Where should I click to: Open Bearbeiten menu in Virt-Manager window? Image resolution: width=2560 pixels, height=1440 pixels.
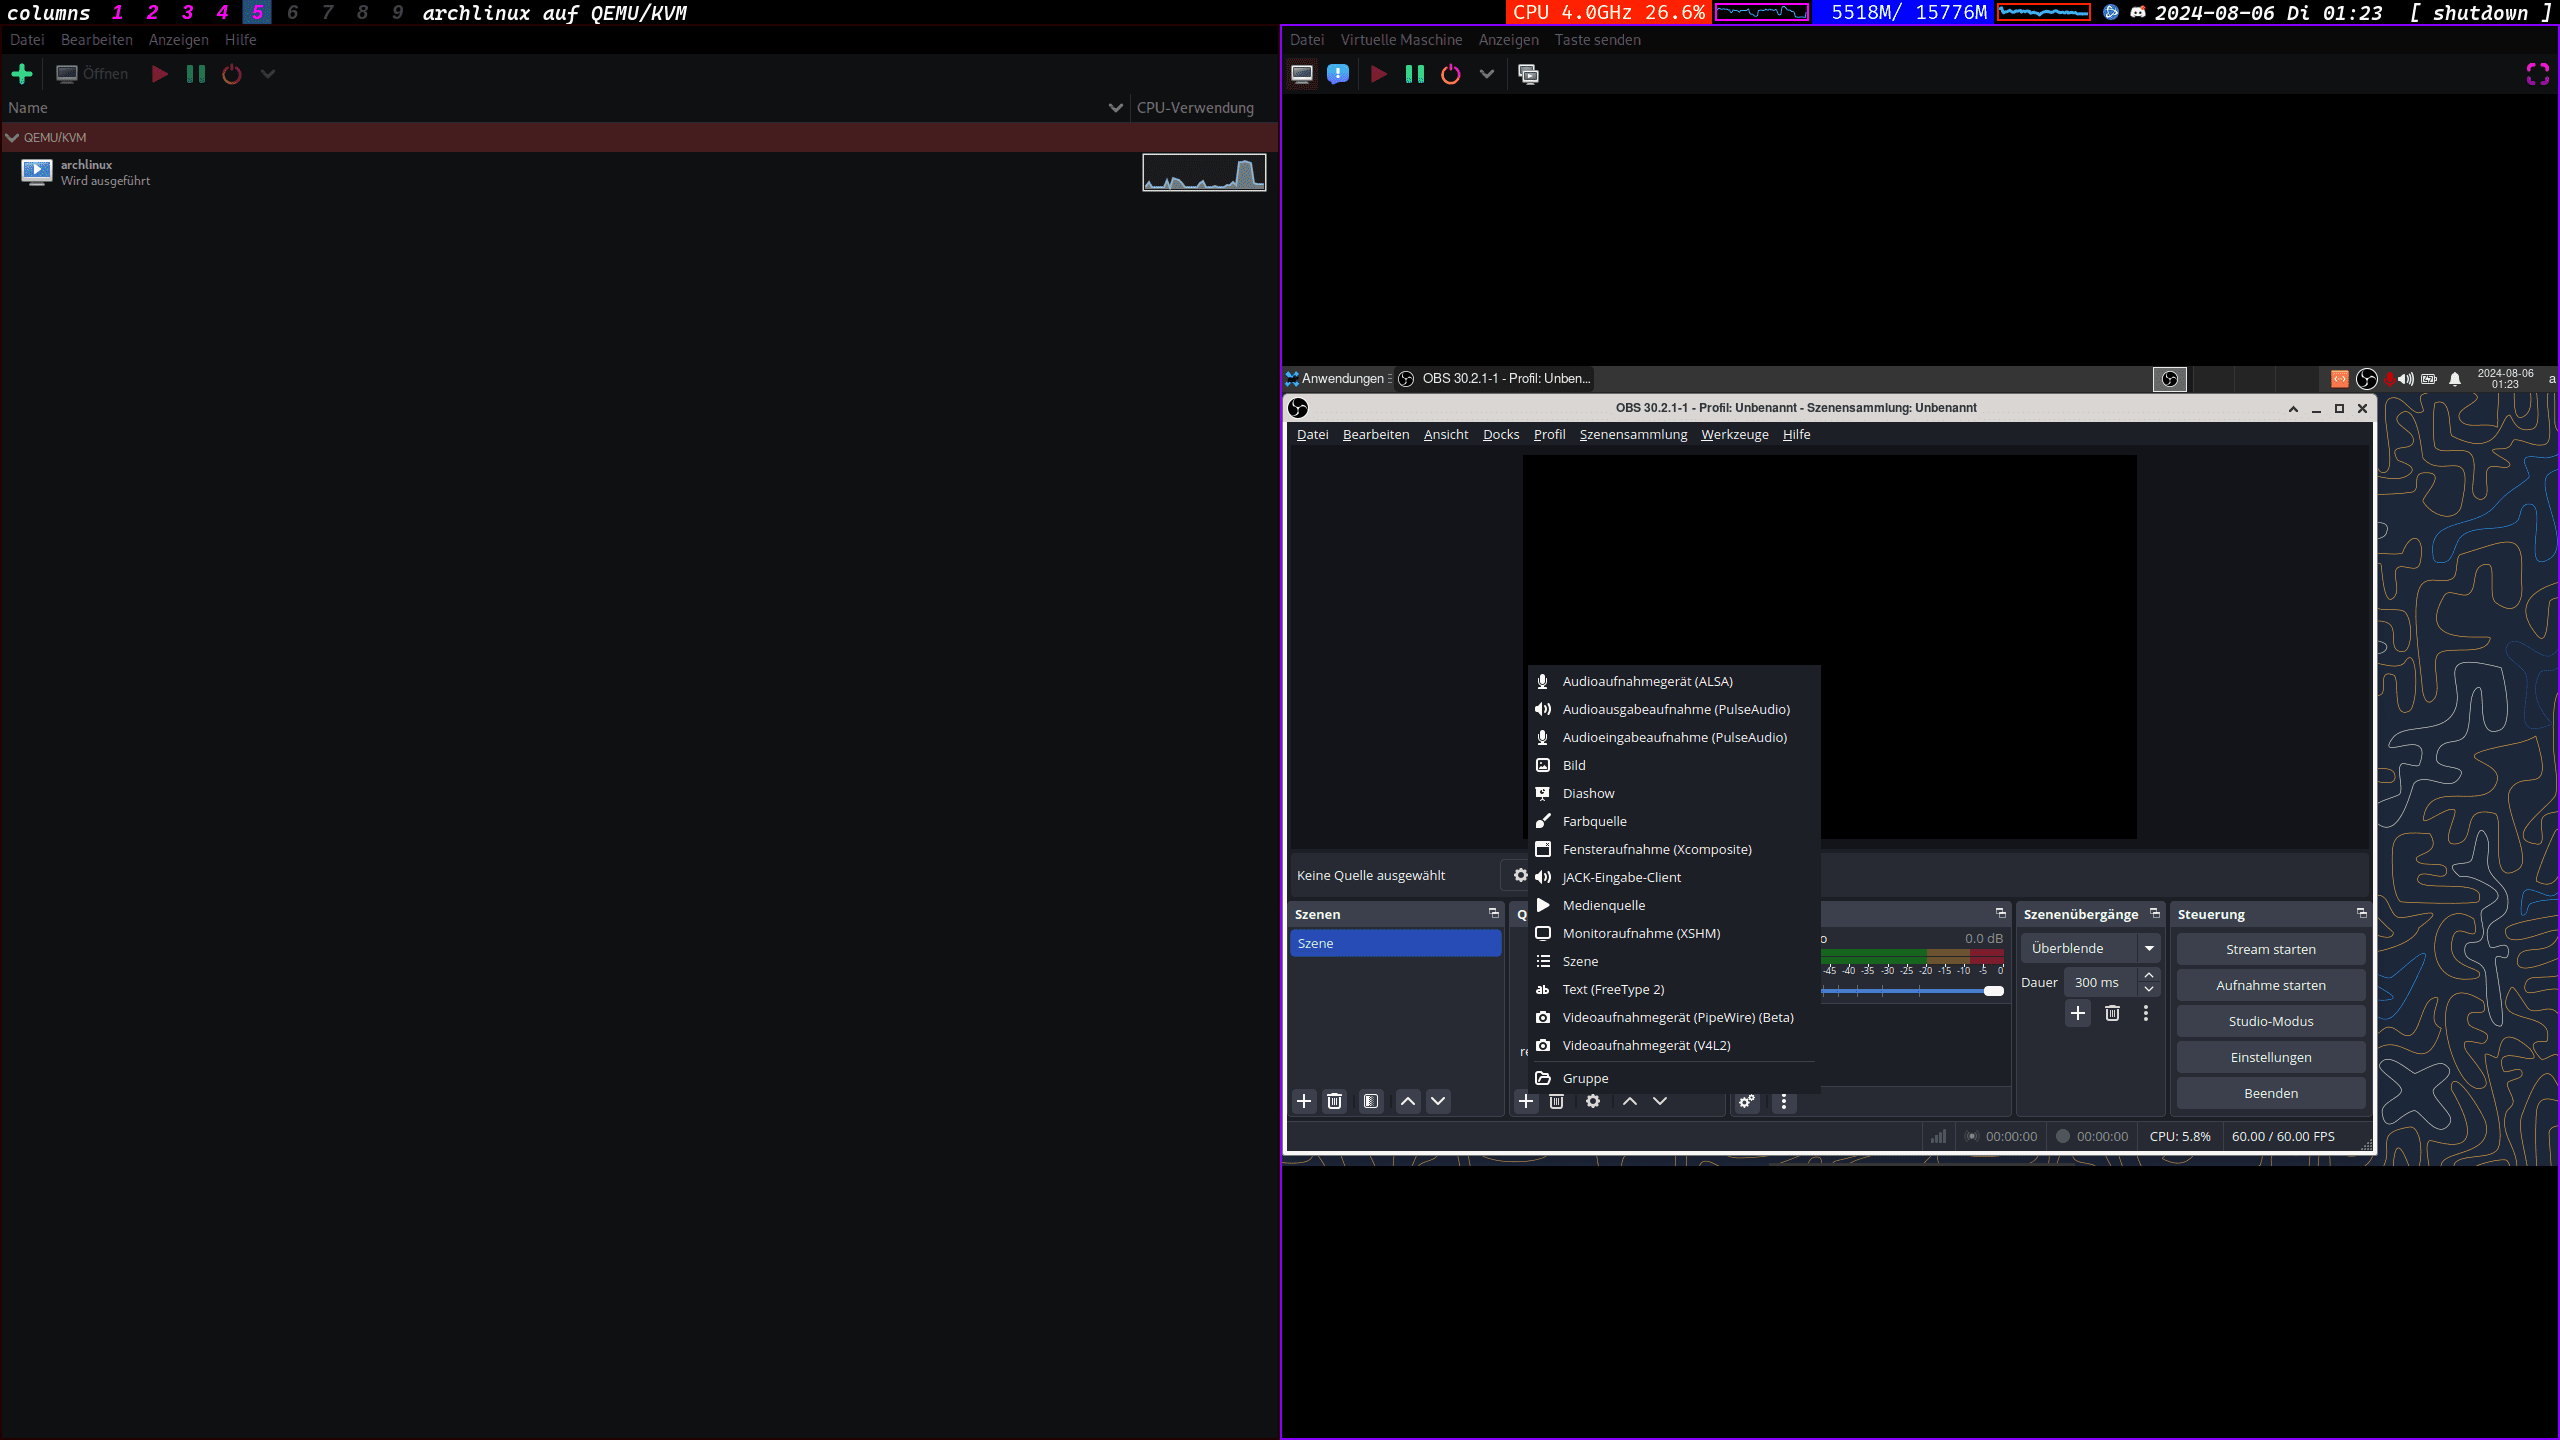point(97,40)
